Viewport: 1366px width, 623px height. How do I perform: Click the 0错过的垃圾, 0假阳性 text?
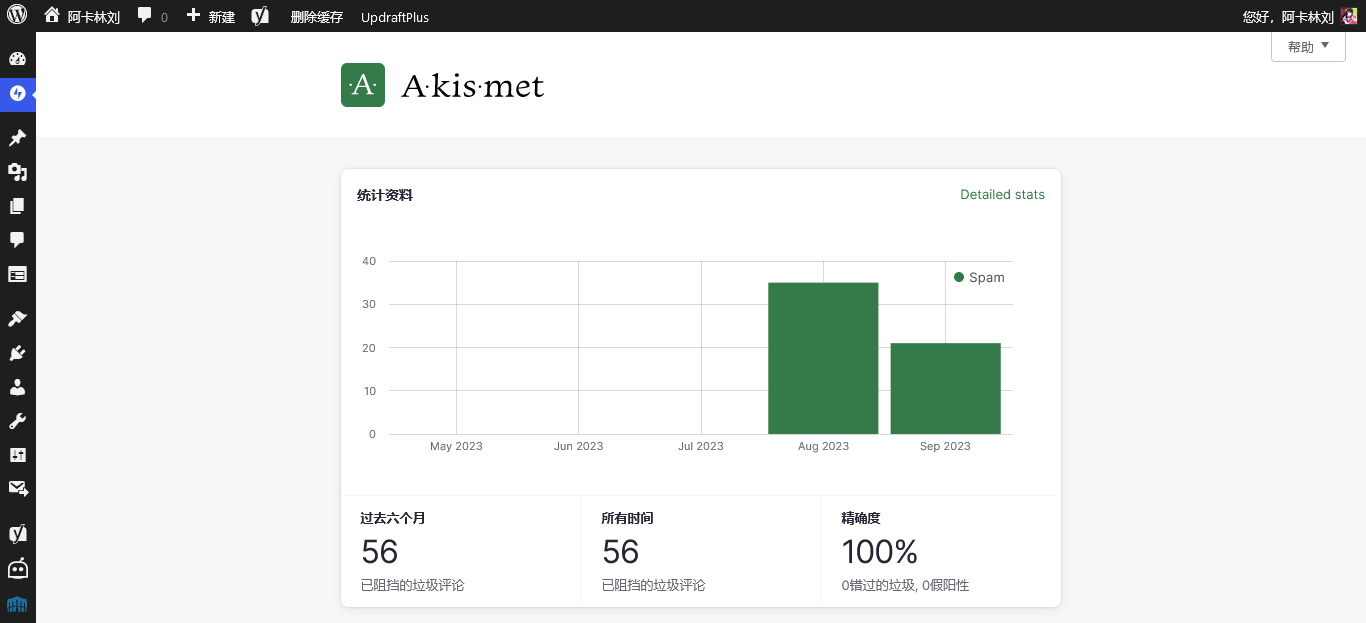906,585
